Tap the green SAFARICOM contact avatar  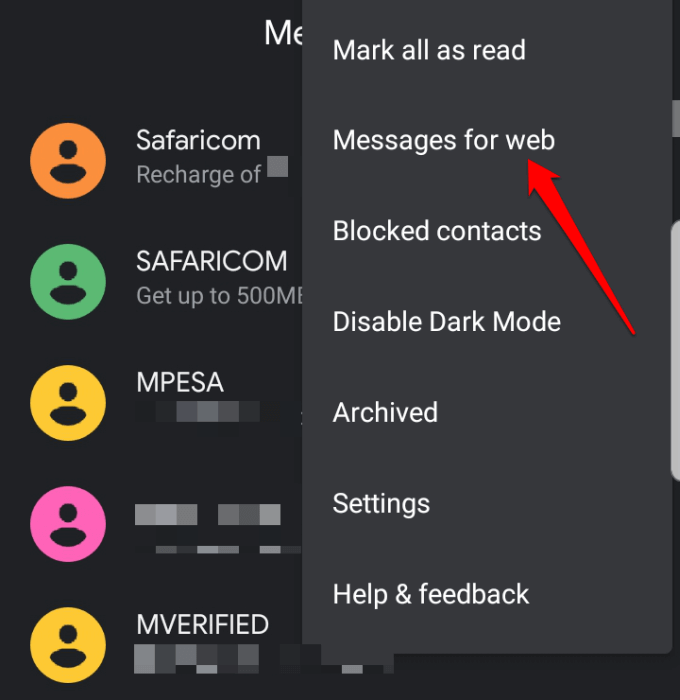[68, 282]
